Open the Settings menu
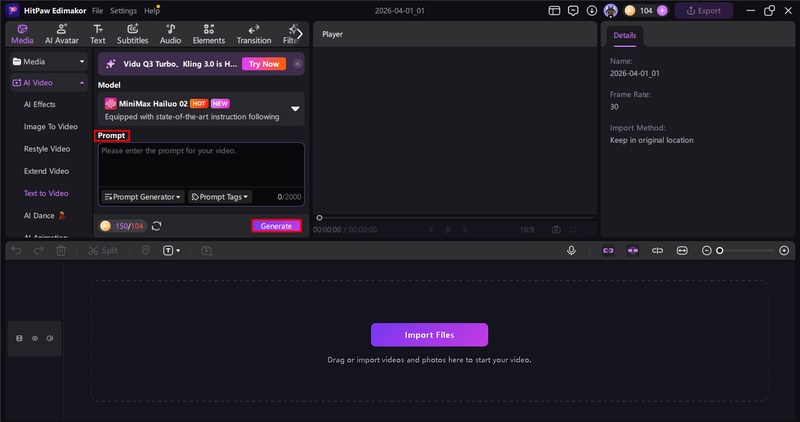800x422 pixels. [123, 11]
